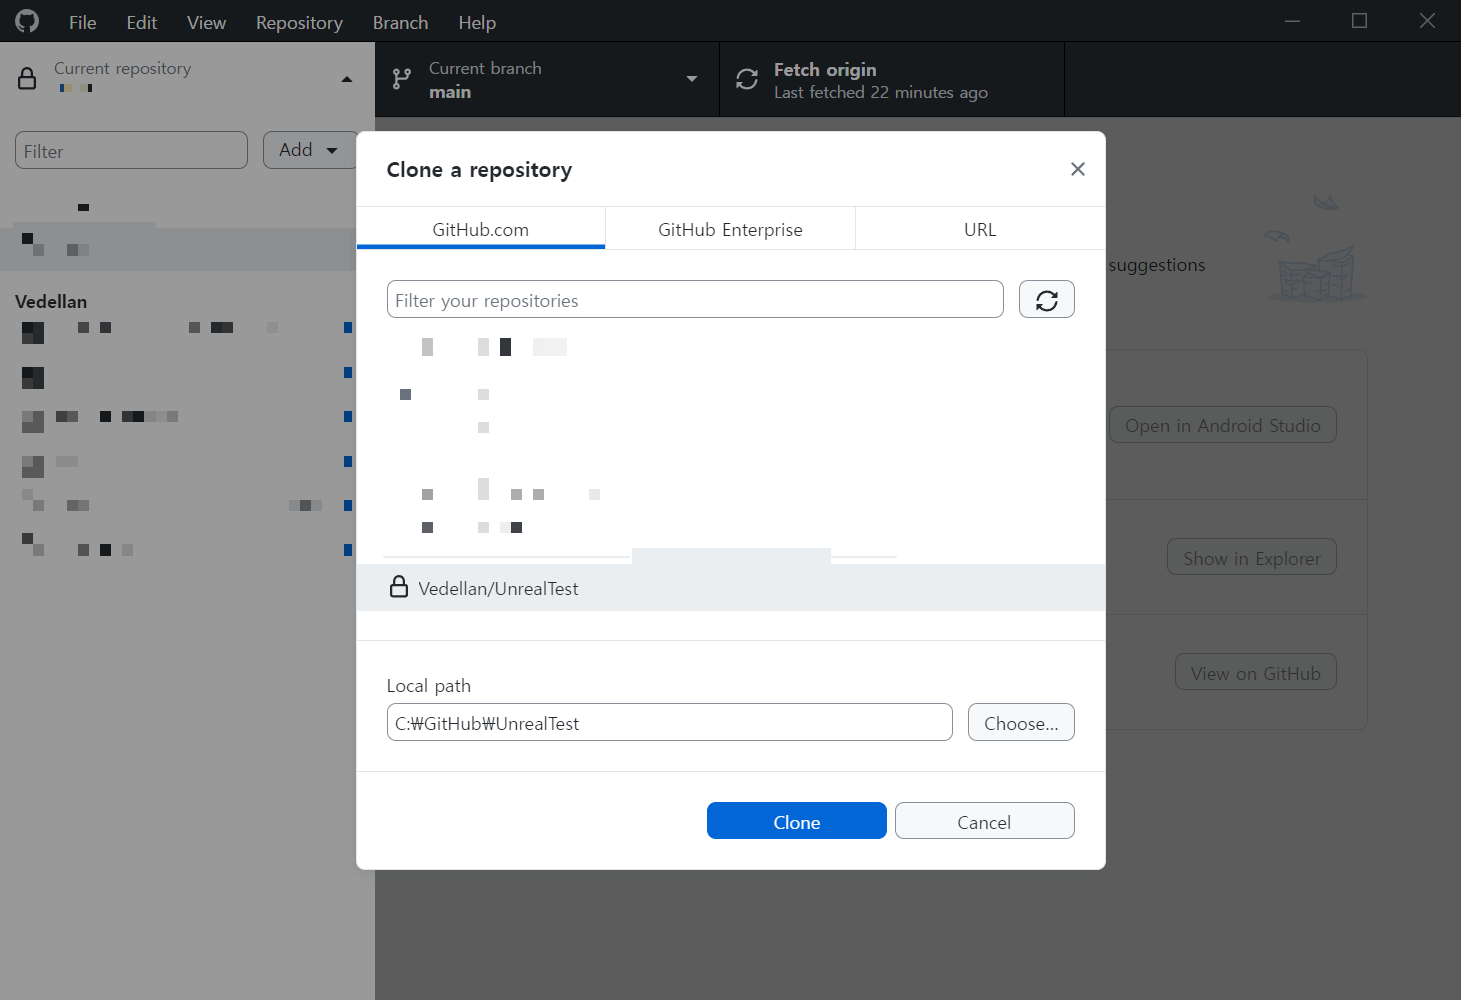Click the branch icon beside Current branch
The height and width of the screenshot is (1000, 1461).
pos(402,79)
